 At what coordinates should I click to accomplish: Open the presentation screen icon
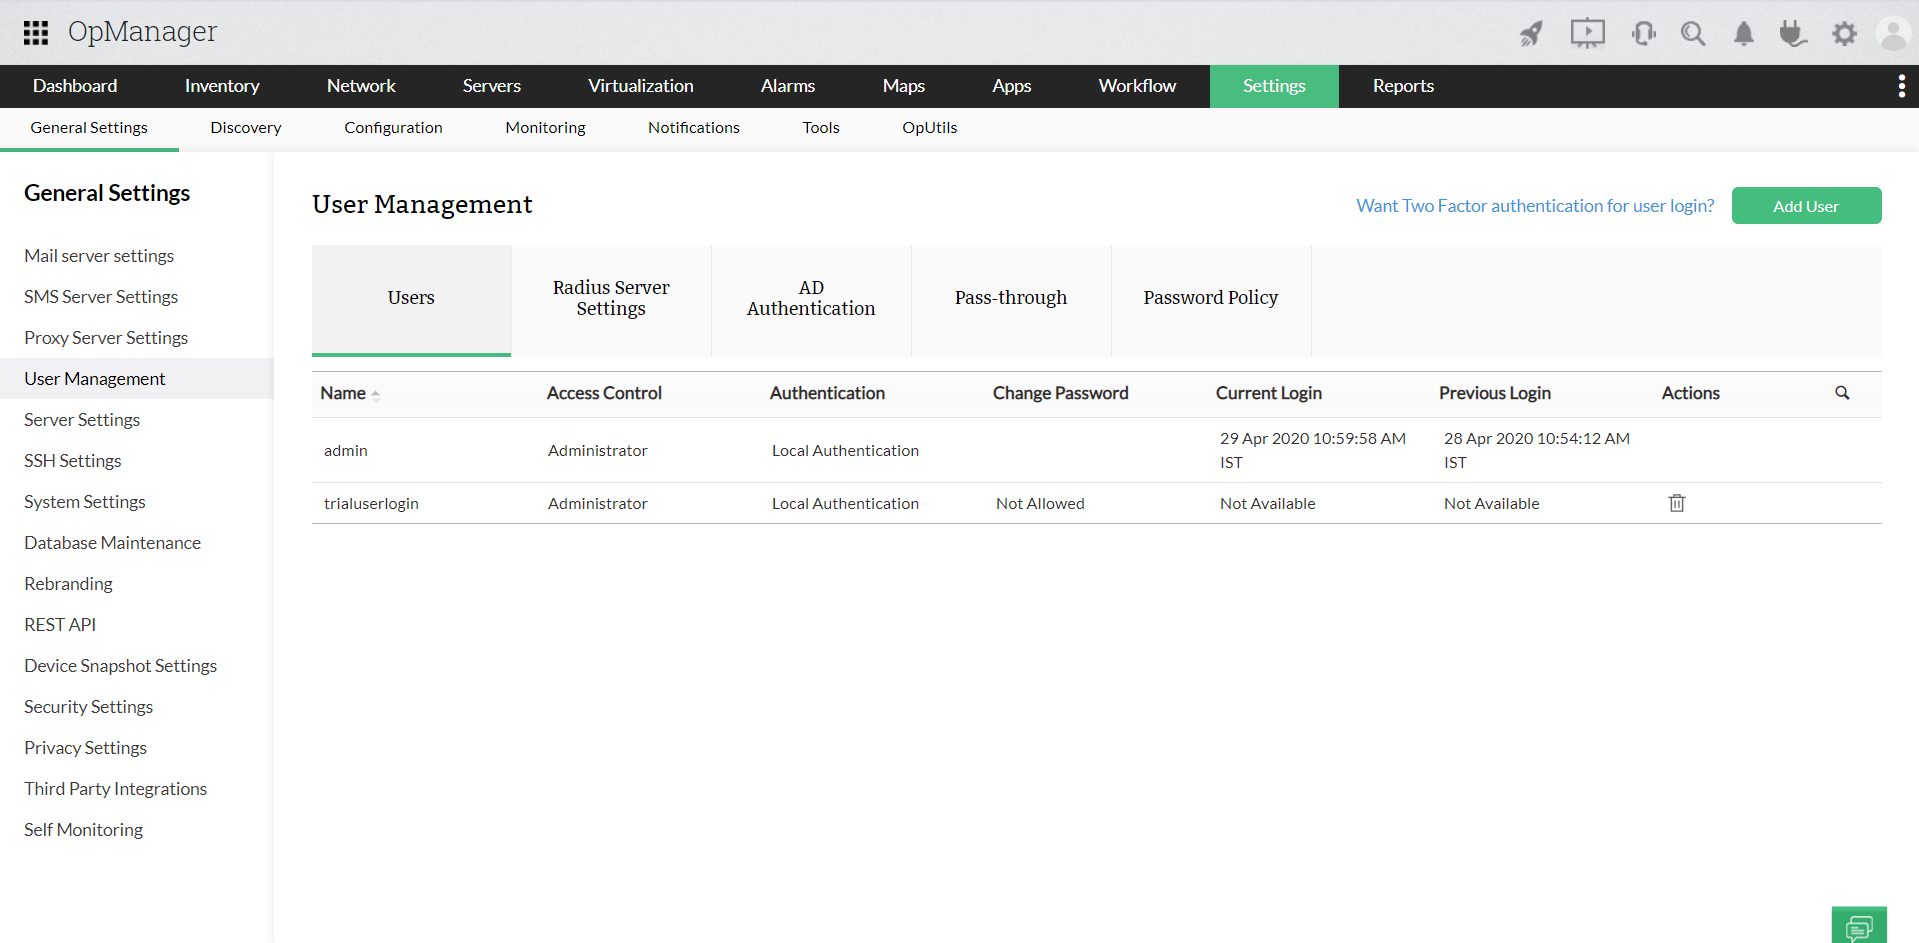[x=1587, y=33]
